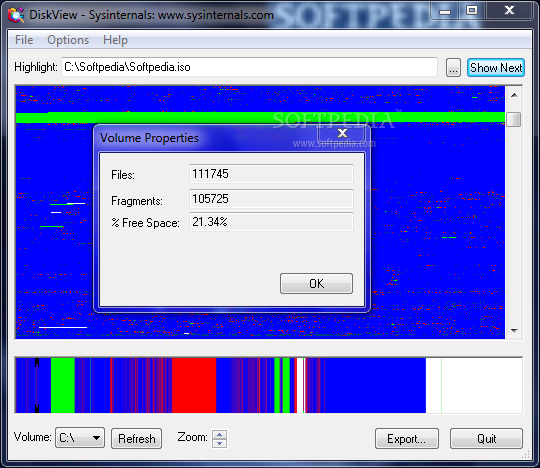Decrease Zoom with the down arrow
The image size is (540, 468).
219,444
